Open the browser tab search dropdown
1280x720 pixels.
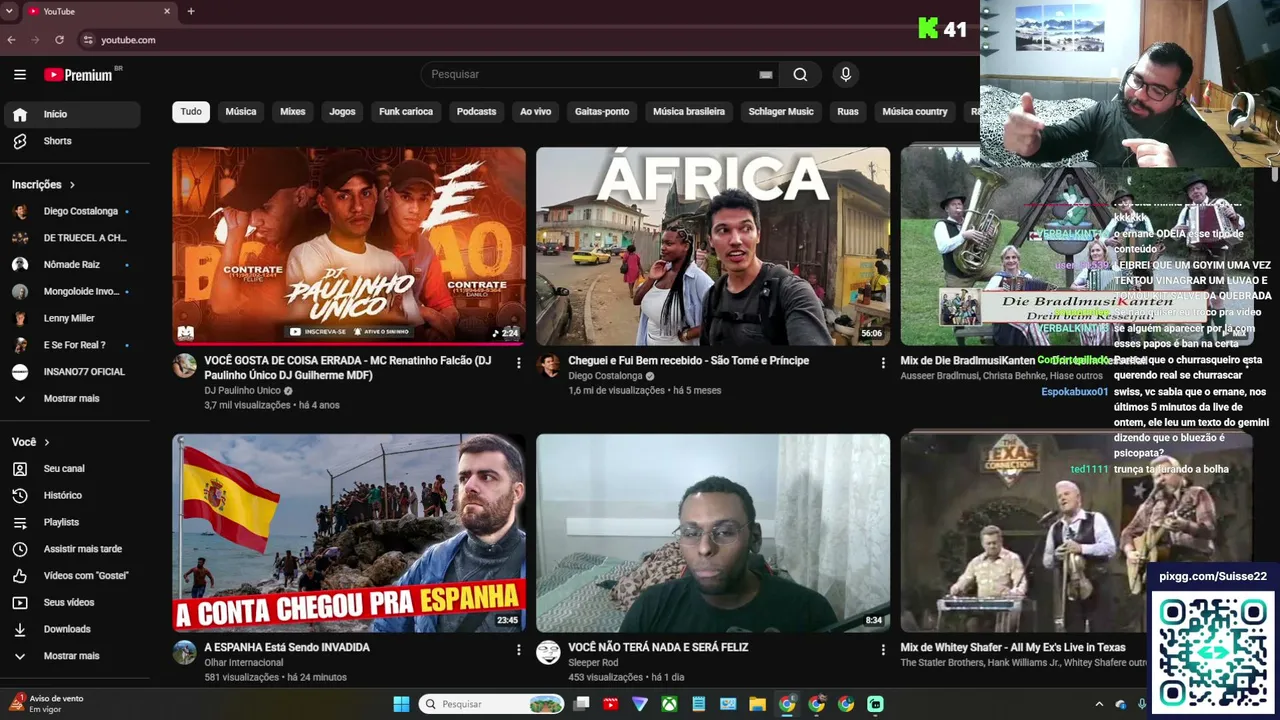tap(10, 11)
